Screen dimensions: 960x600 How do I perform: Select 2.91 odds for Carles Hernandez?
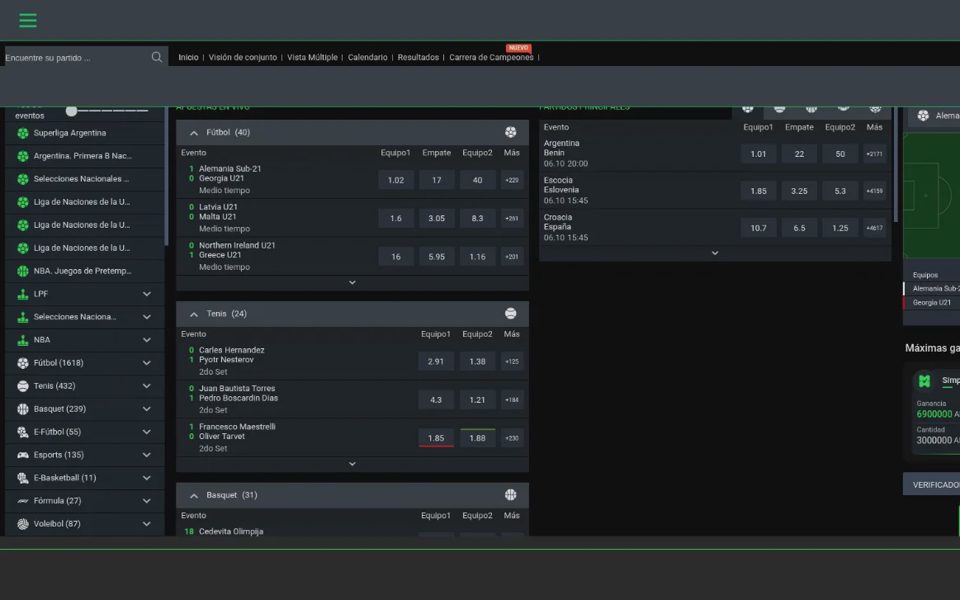pyautogui.click(x=436, y=361)
